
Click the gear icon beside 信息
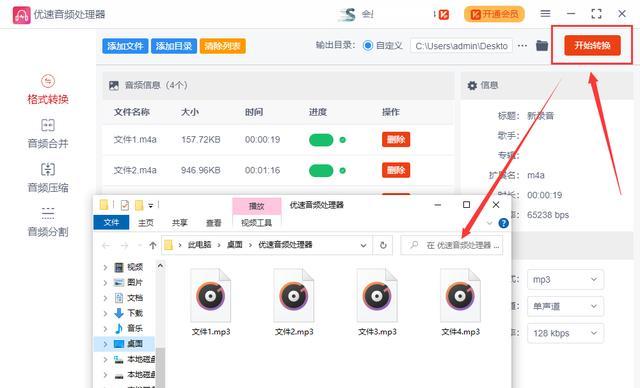click(472, 85)
